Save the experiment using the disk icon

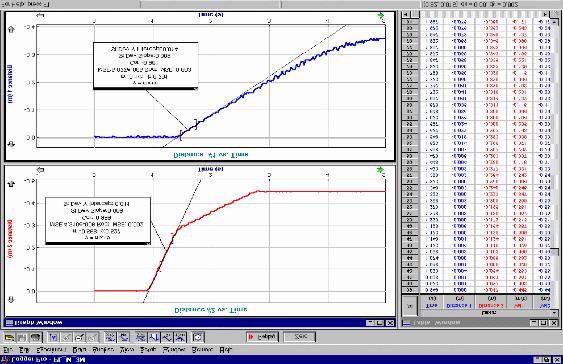(x=22, y=337)
